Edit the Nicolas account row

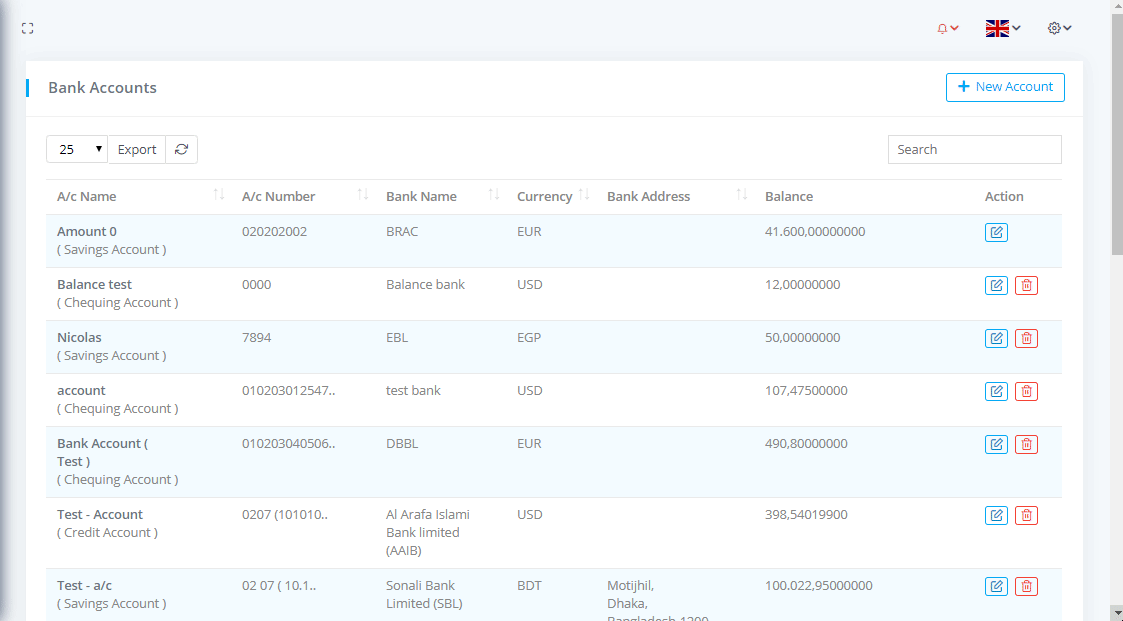996,339
